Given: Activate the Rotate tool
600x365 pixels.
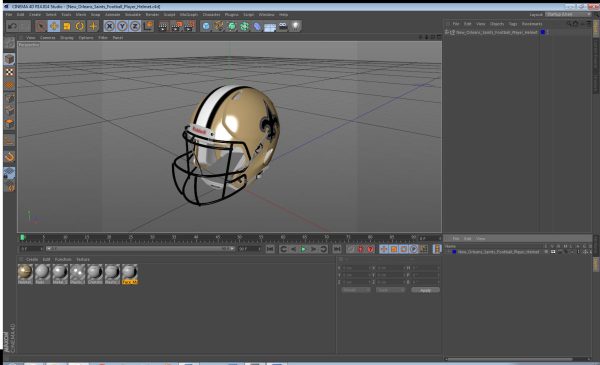Looking at the screenshot, I should click(x=80, y=26).
